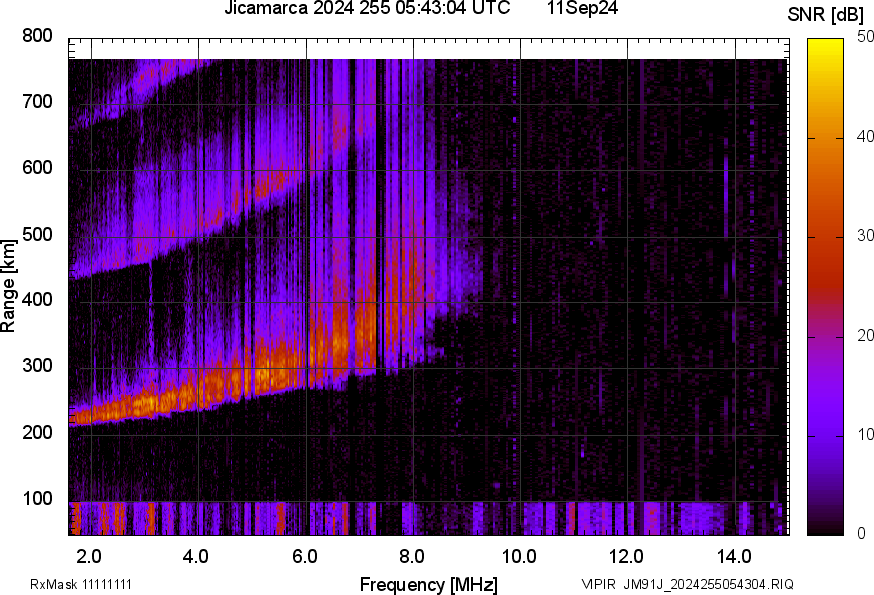Screen dimensions: 874x595
Task: Click the 500 range tick label
Action: click(37, 235)
